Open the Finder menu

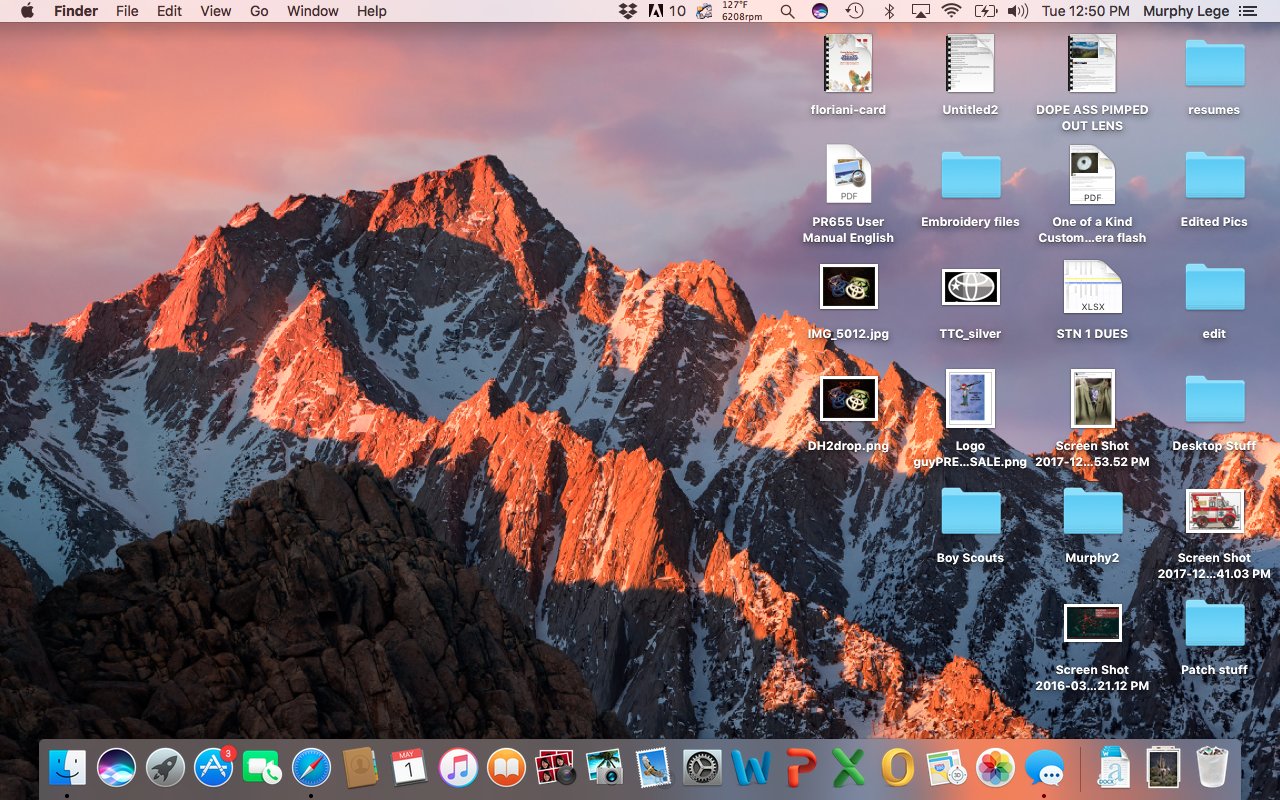(x=76, y=11)
